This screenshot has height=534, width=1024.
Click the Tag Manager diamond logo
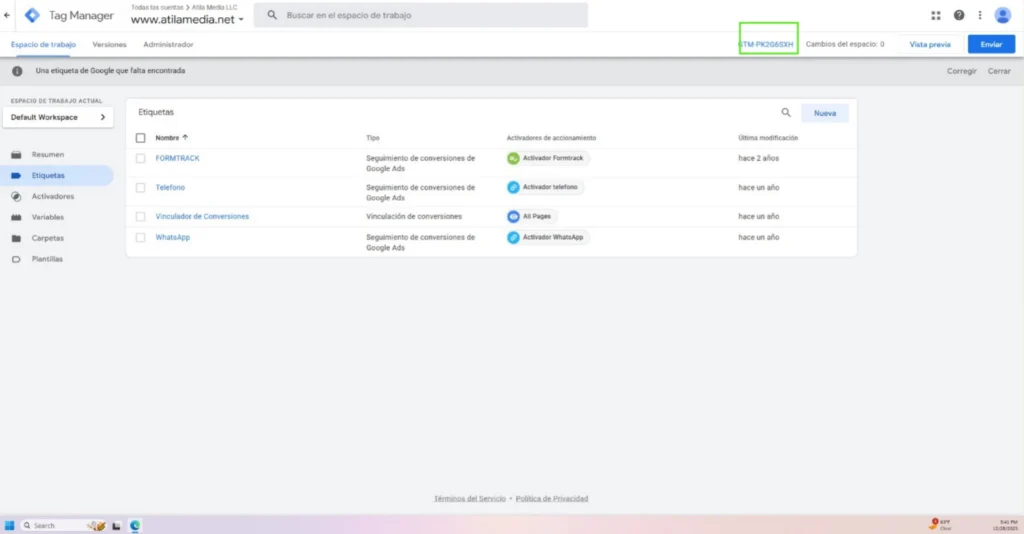click(32, 15)
